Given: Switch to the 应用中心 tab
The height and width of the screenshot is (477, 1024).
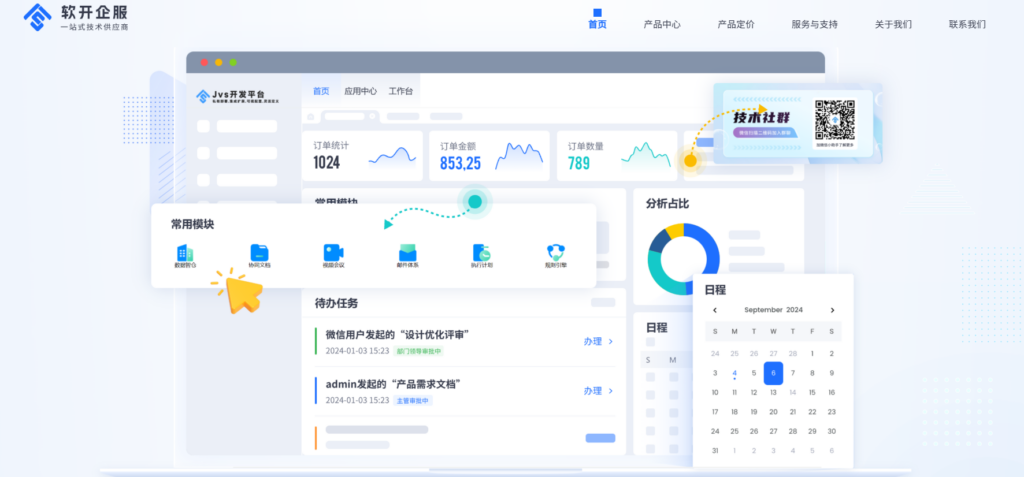Looking at the screenshot, I should pyautogui.click(x=360, y=91).
